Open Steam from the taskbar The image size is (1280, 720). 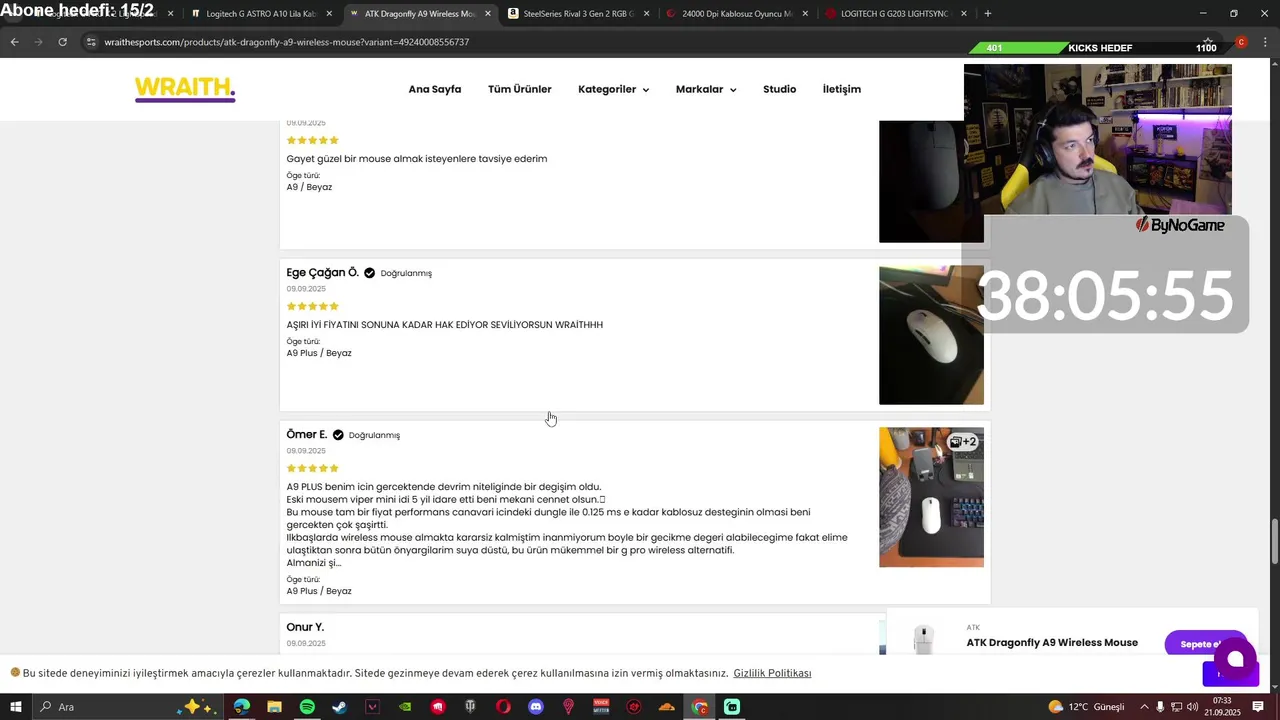pos(340,707)
